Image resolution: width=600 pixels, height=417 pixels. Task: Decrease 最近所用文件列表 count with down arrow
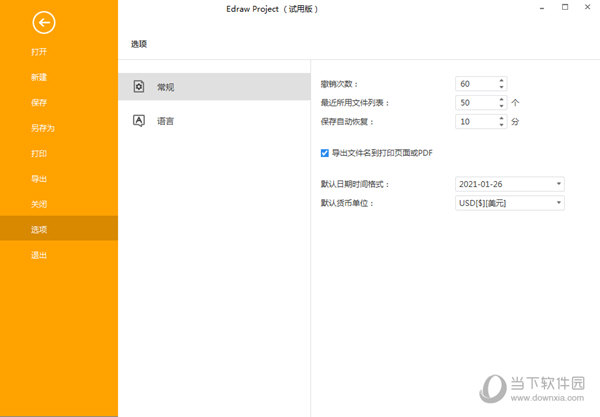[x=501, y=106]
